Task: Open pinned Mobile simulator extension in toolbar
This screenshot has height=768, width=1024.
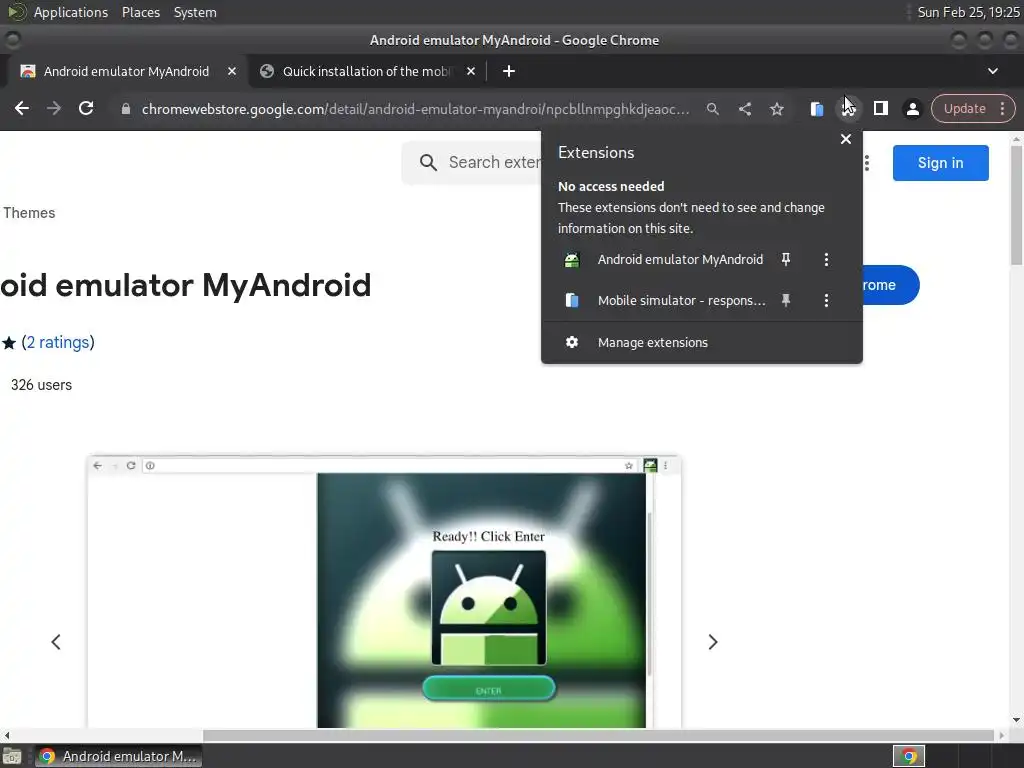Action: (816, 109)
